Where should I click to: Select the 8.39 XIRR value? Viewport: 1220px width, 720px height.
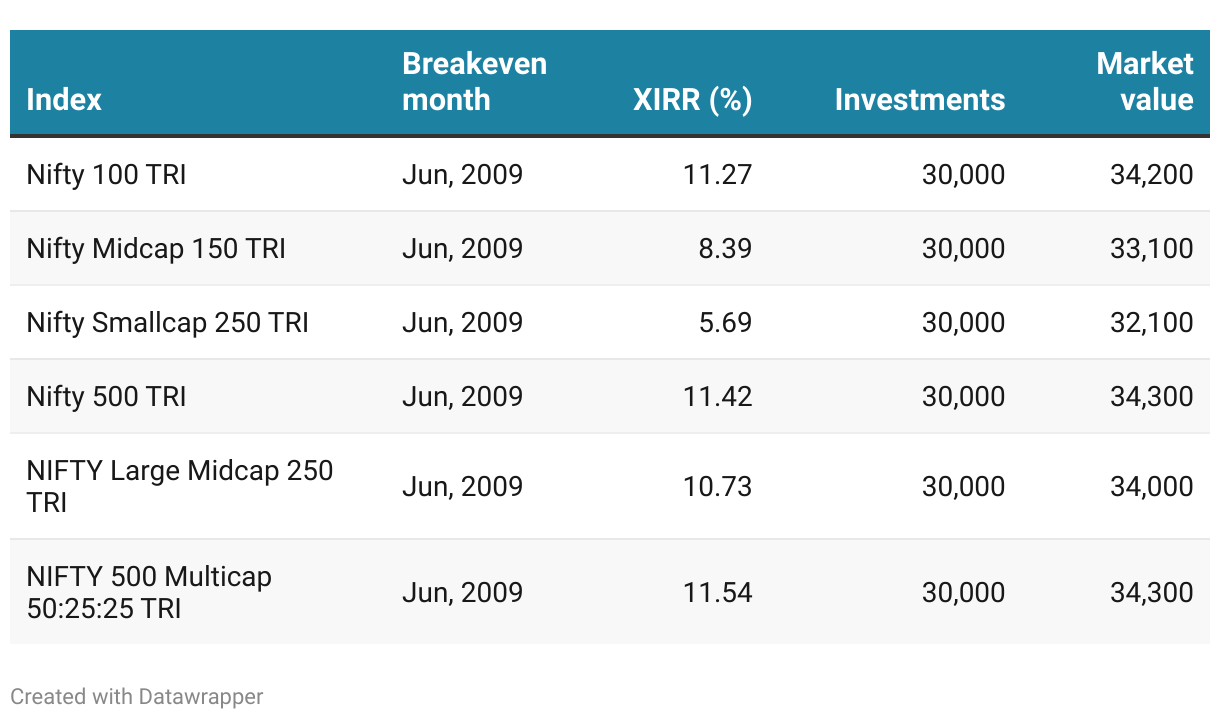coord(725,249)
